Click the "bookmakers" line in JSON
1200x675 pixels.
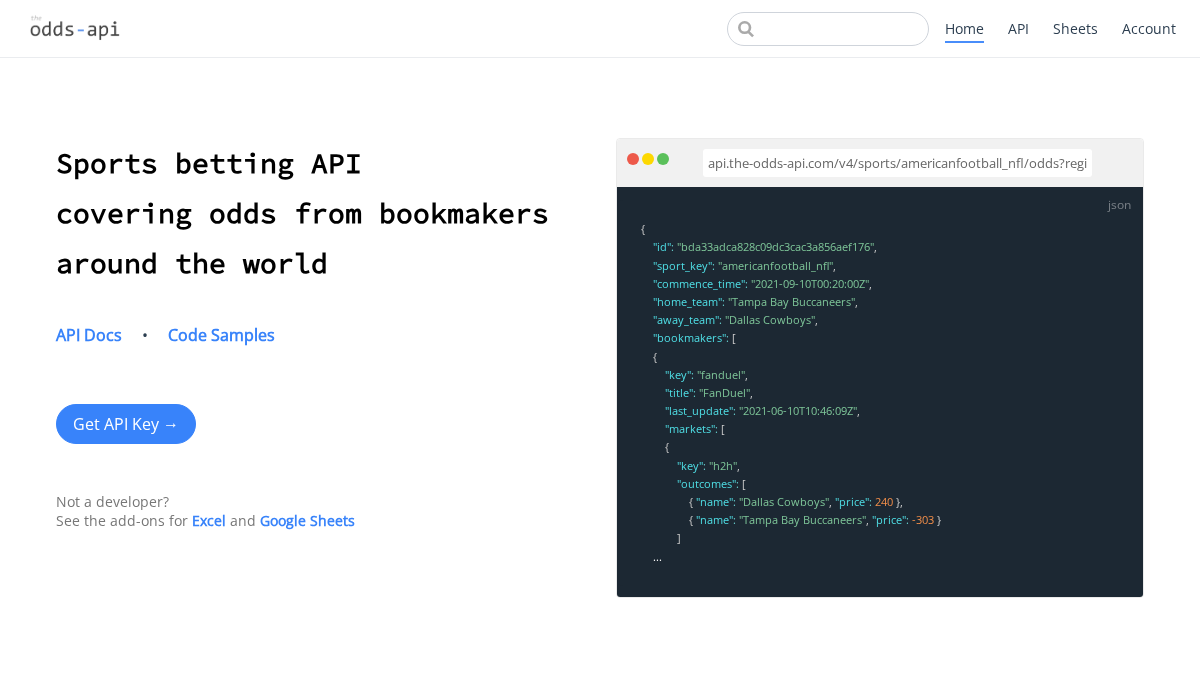click(694, 338)
